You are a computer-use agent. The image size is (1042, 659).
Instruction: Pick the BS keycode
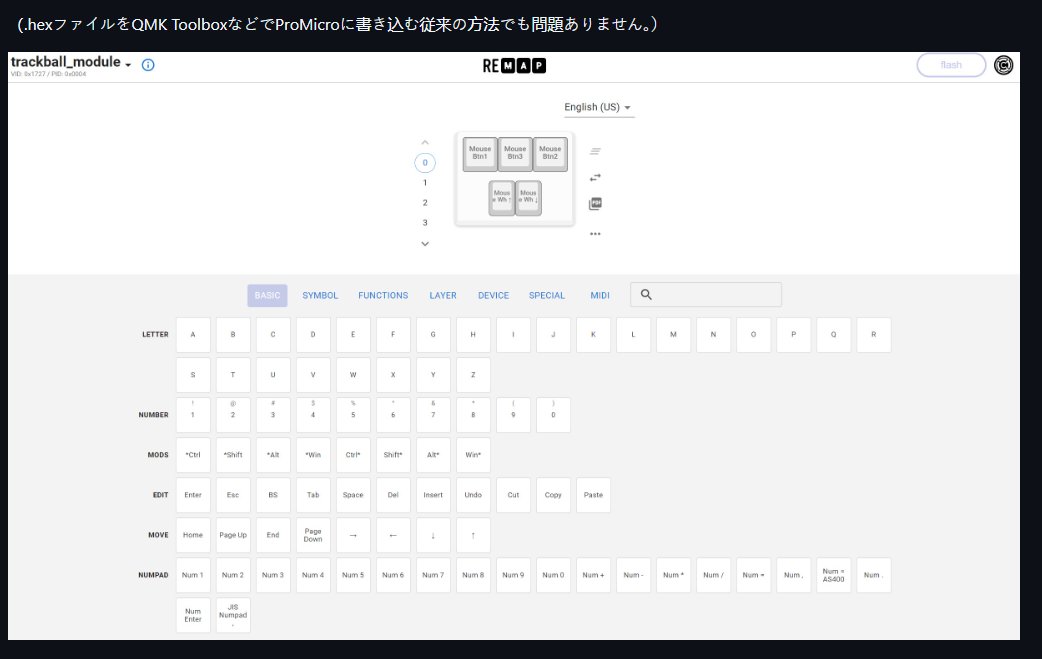(x=273, y=495)
